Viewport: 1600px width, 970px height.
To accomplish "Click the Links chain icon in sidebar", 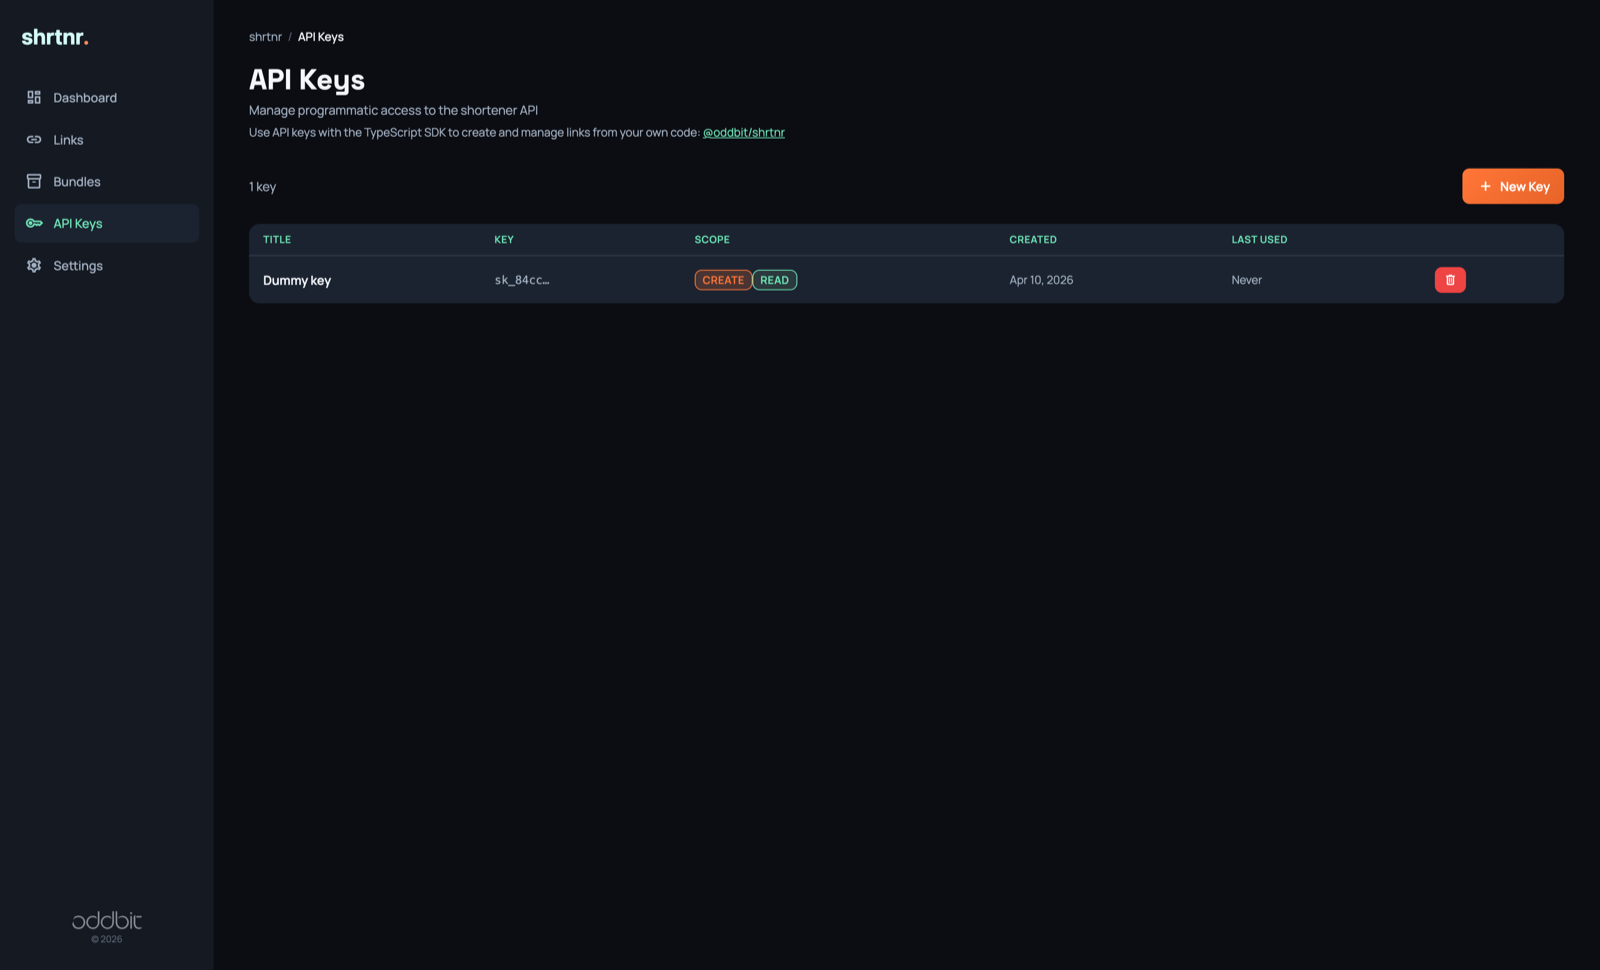I will tap(34, 139).
